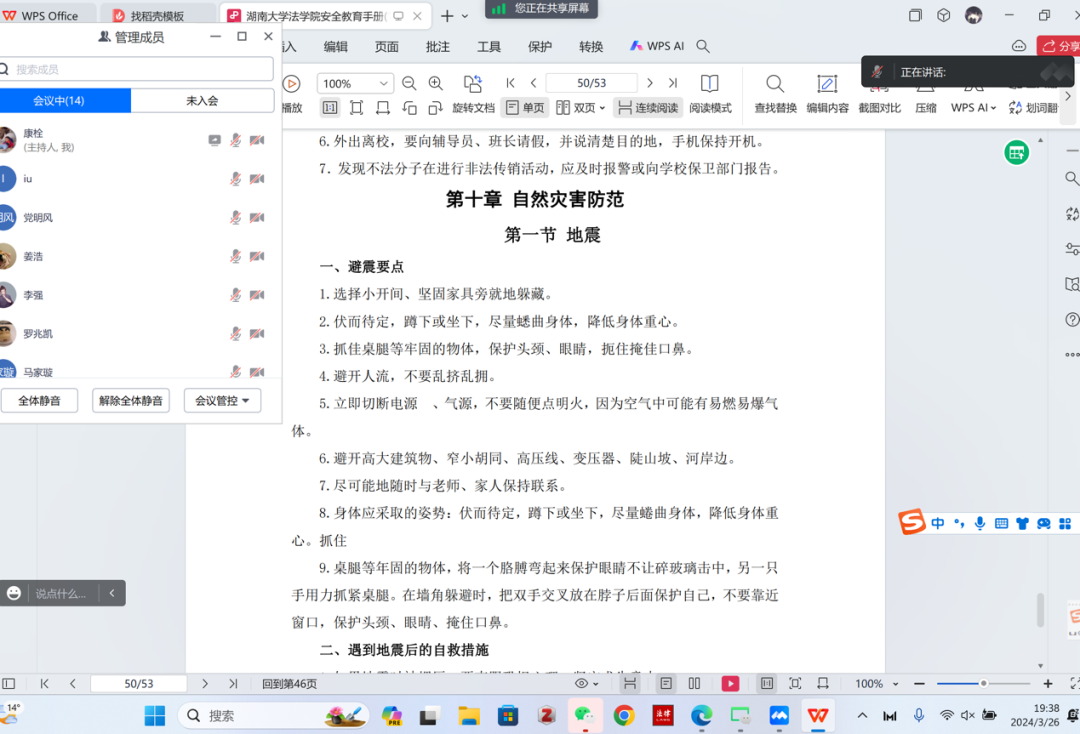Image resolution: width=1080 pixels, height=734 pixels.
Task: Enable 单页 single page view
Action: click(x=525, y=108)
